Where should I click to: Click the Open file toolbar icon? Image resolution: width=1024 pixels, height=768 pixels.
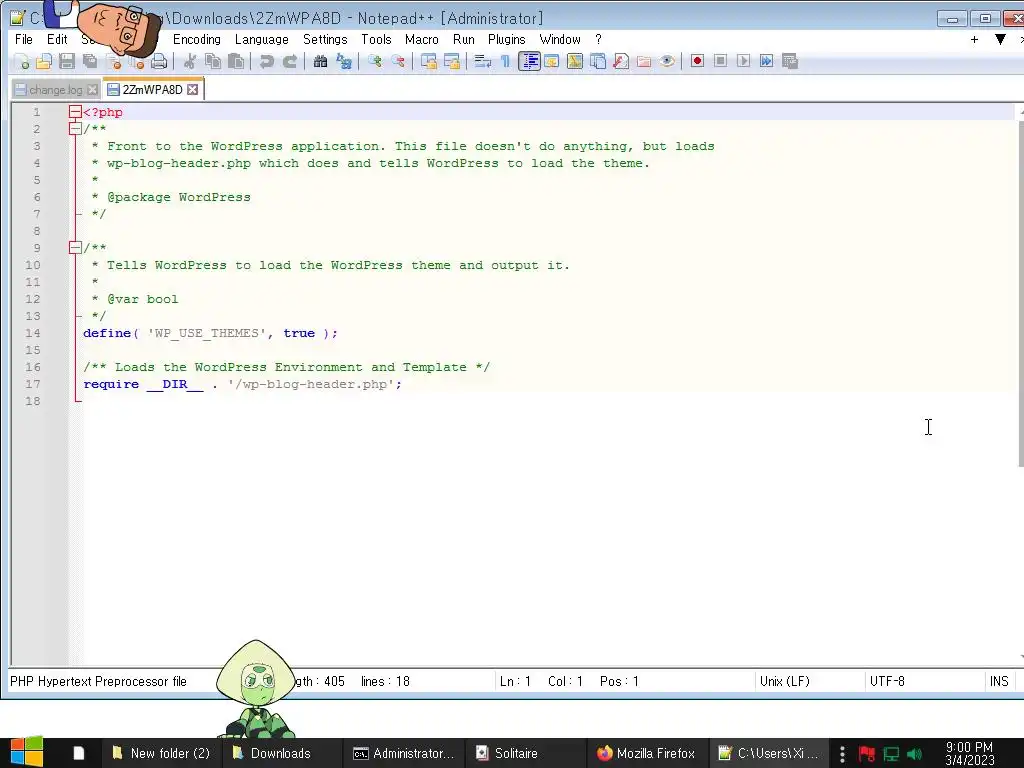(44, 61)
